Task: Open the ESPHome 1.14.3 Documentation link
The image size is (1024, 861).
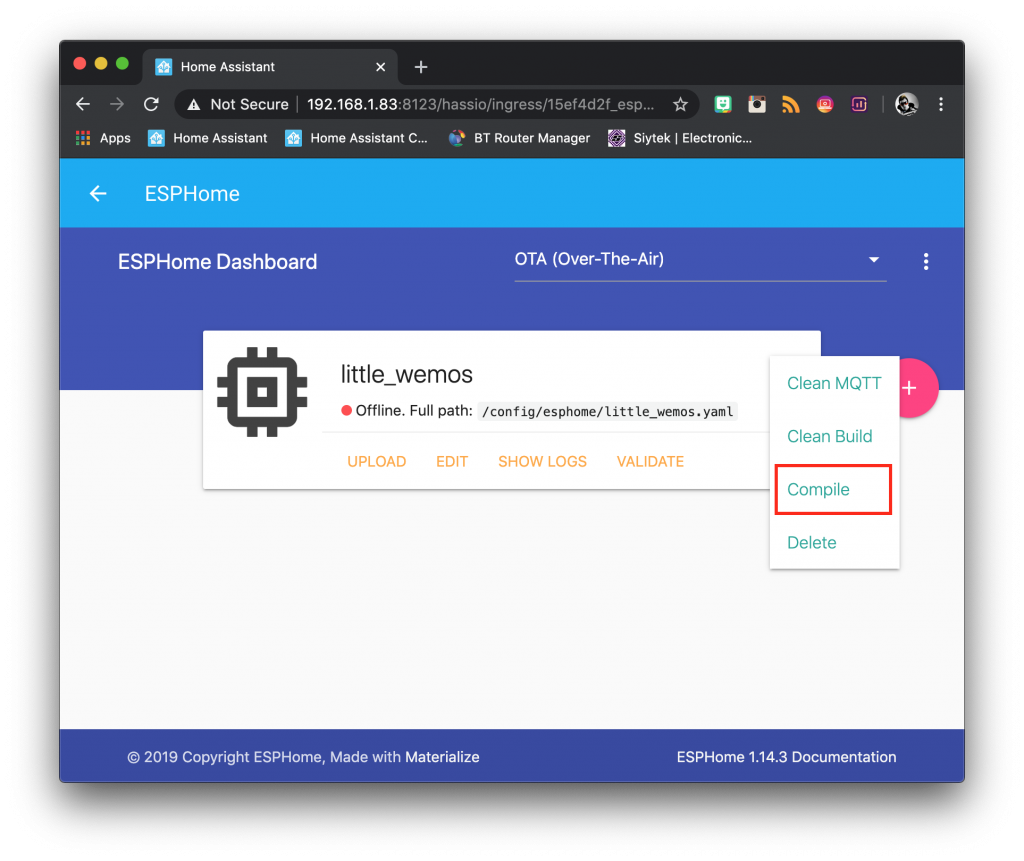Action: [786, 756]
